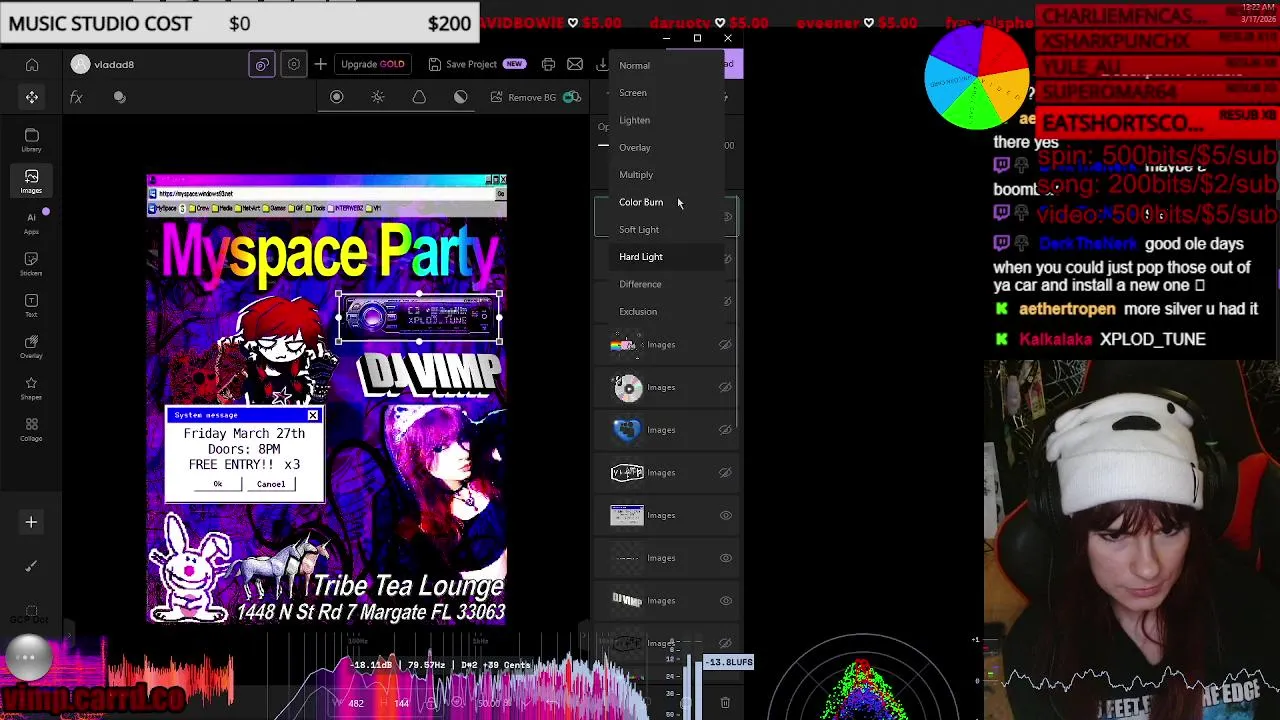This screenshot has width=1280, height=720.
Task: Choose Difference blend mode
Action: 666,284
